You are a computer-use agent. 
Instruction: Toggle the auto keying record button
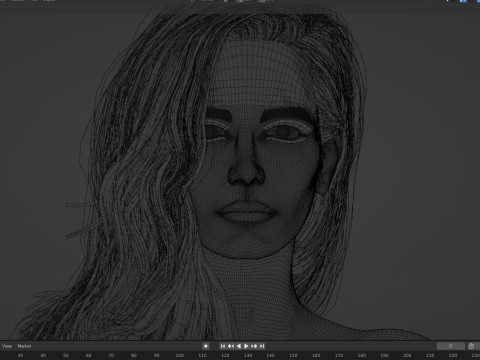(206, 346)
